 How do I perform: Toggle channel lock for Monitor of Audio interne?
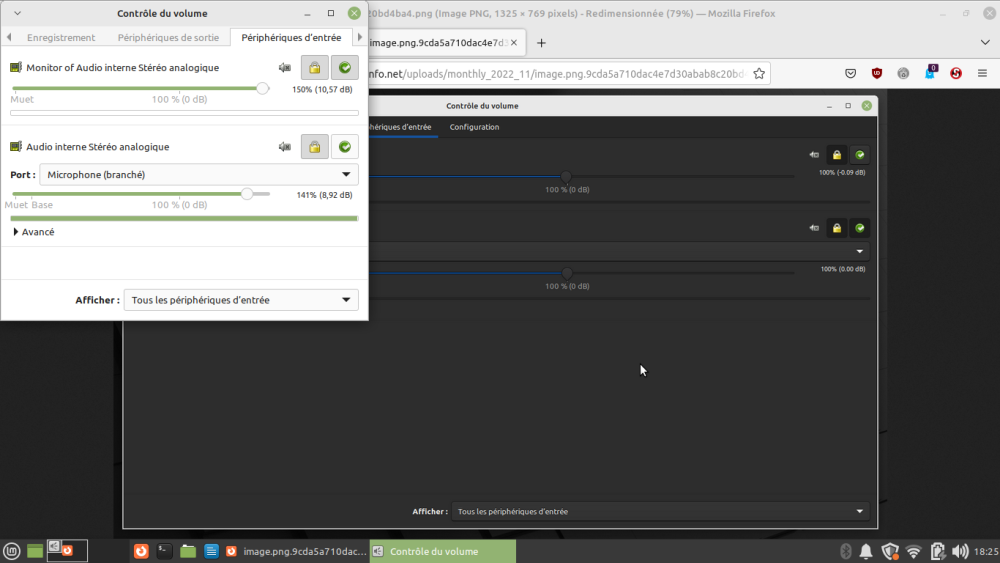click(314, 68)
